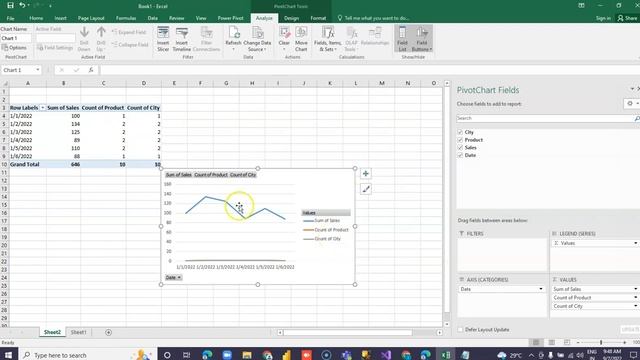Viewport: 640px width, 360px height.
Task: Select the Grand Total cell
Action: [x=28, y=164]
